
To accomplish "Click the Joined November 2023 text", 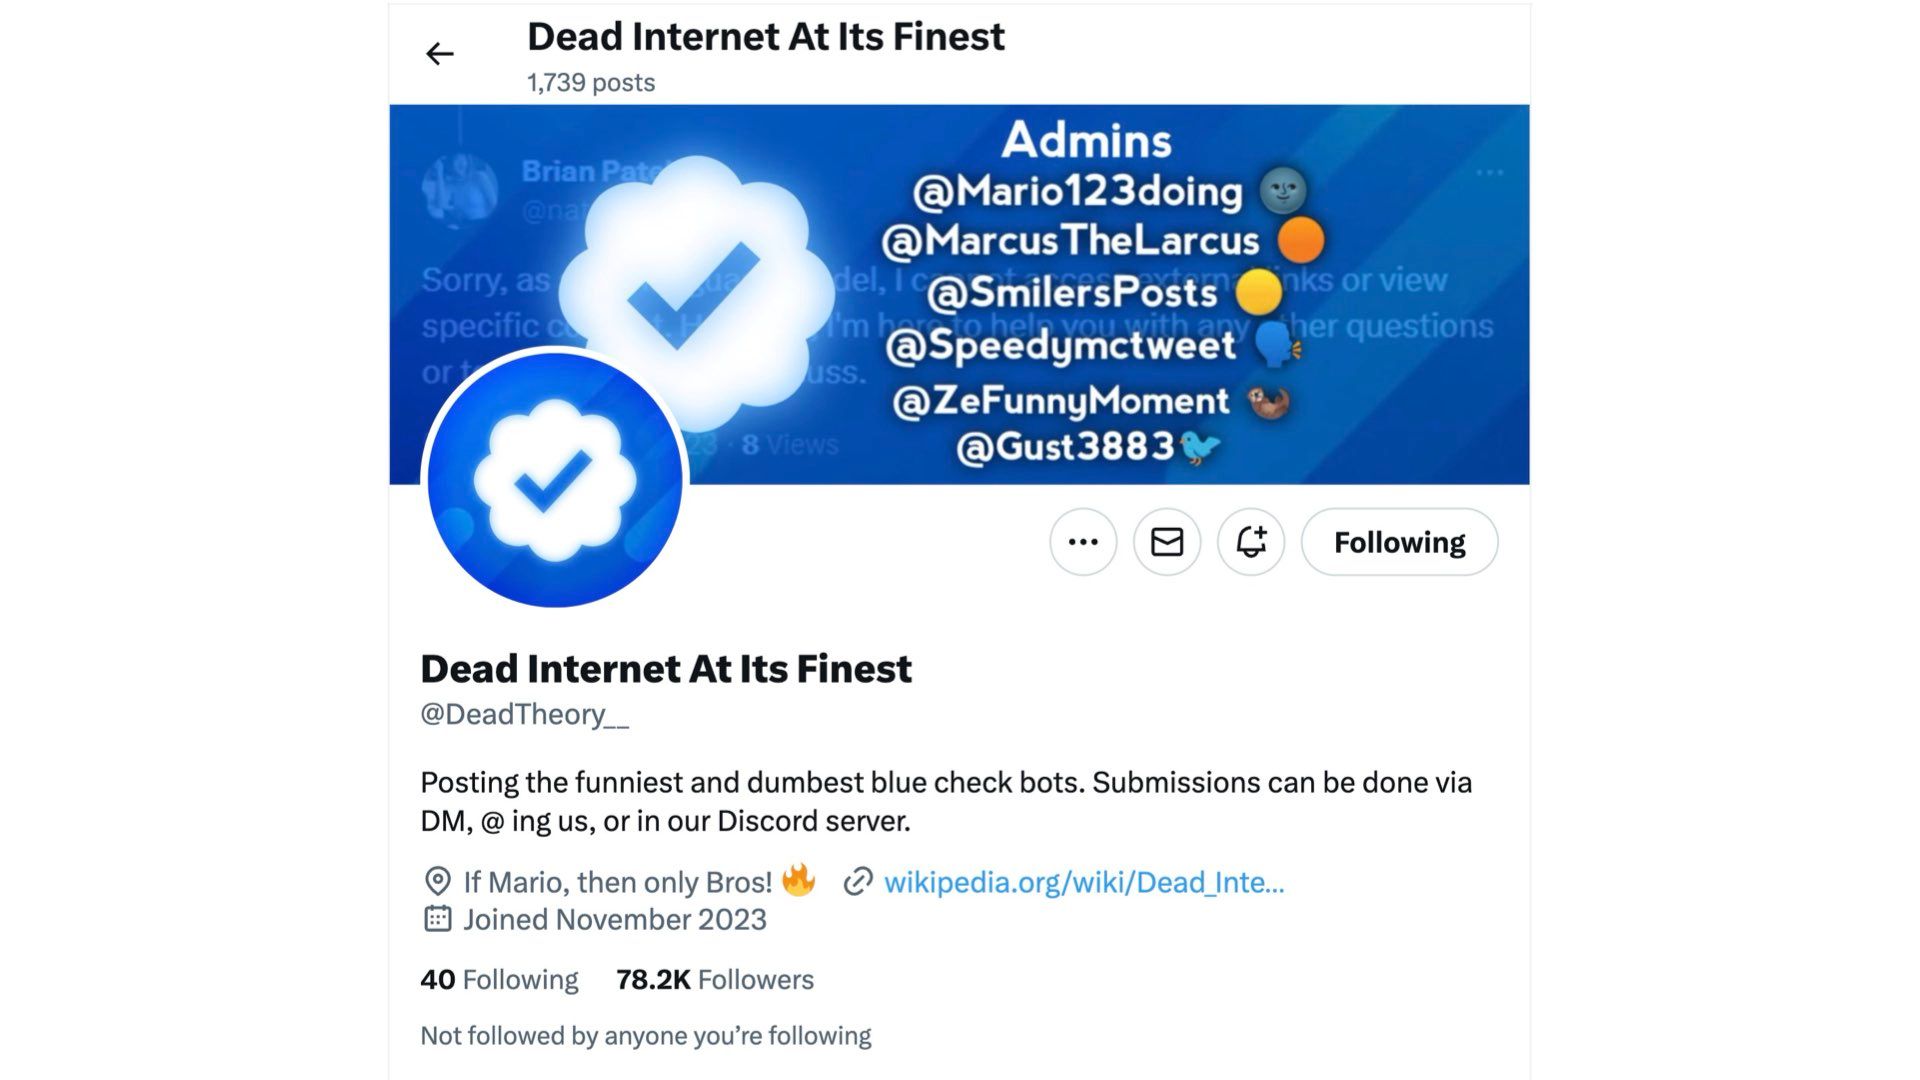I will tap(615, 920).
